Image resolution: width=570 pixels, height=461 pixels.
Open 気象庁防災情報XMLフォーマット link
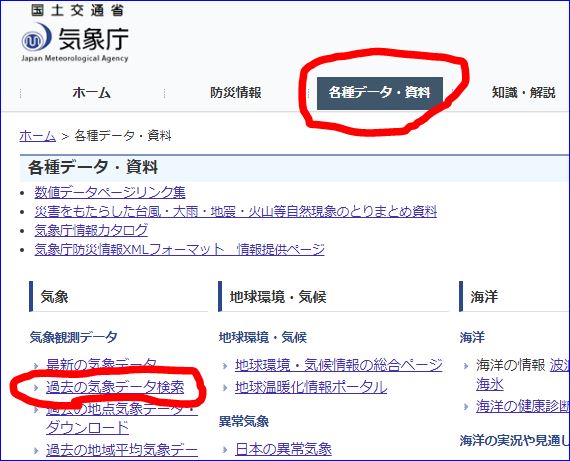pyautogui.click(x=180, y=249)
